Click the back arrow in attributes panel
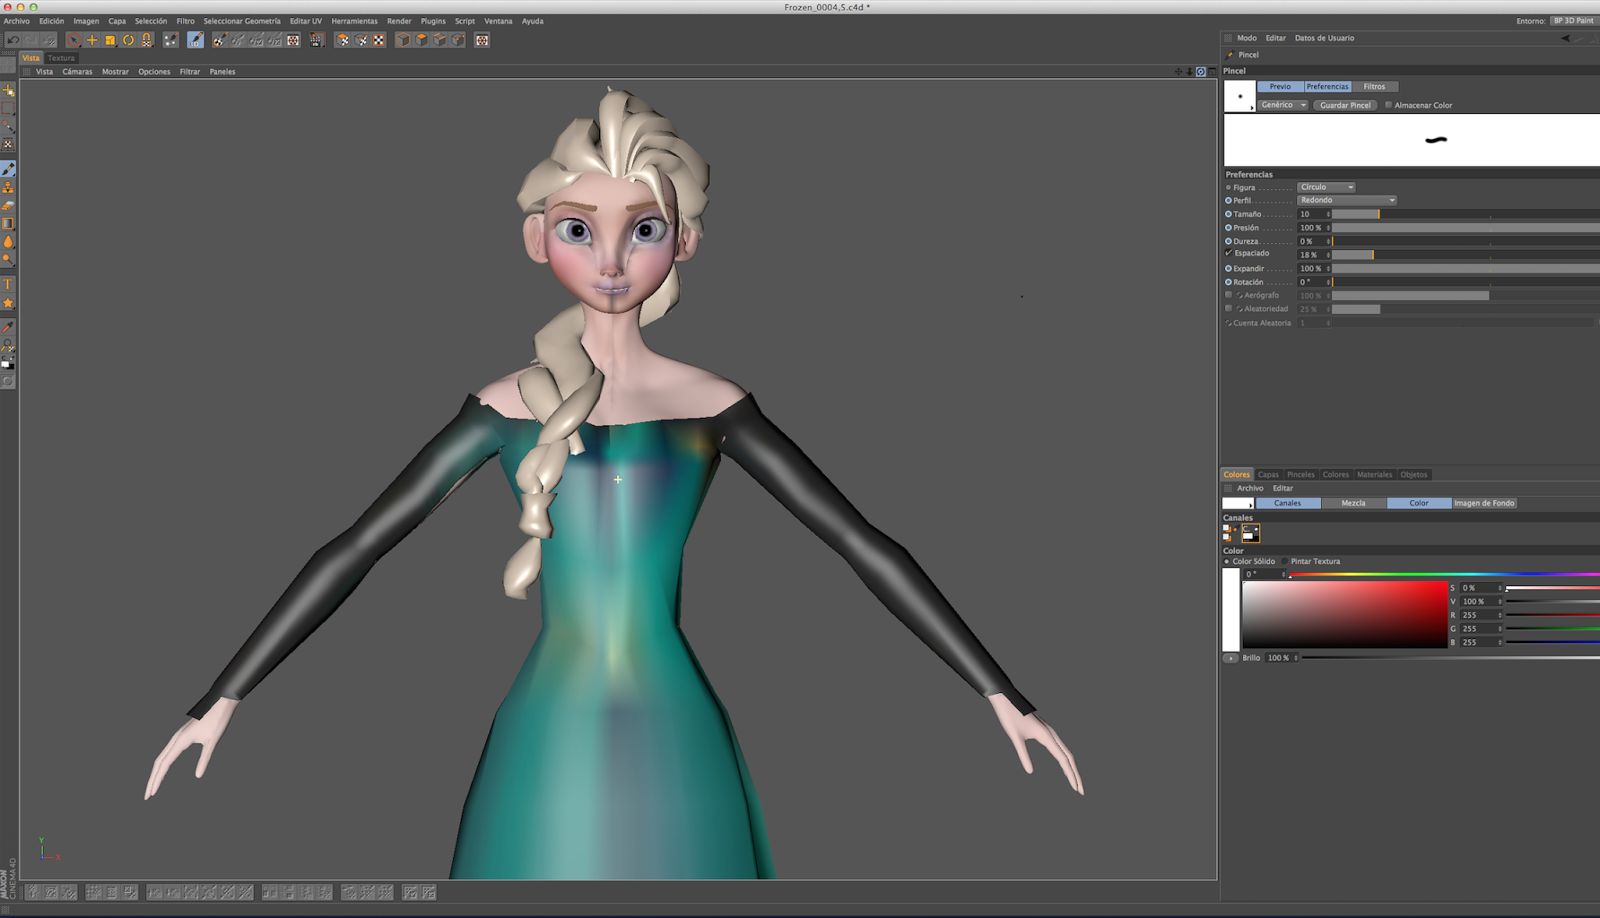 point(1566,38)
